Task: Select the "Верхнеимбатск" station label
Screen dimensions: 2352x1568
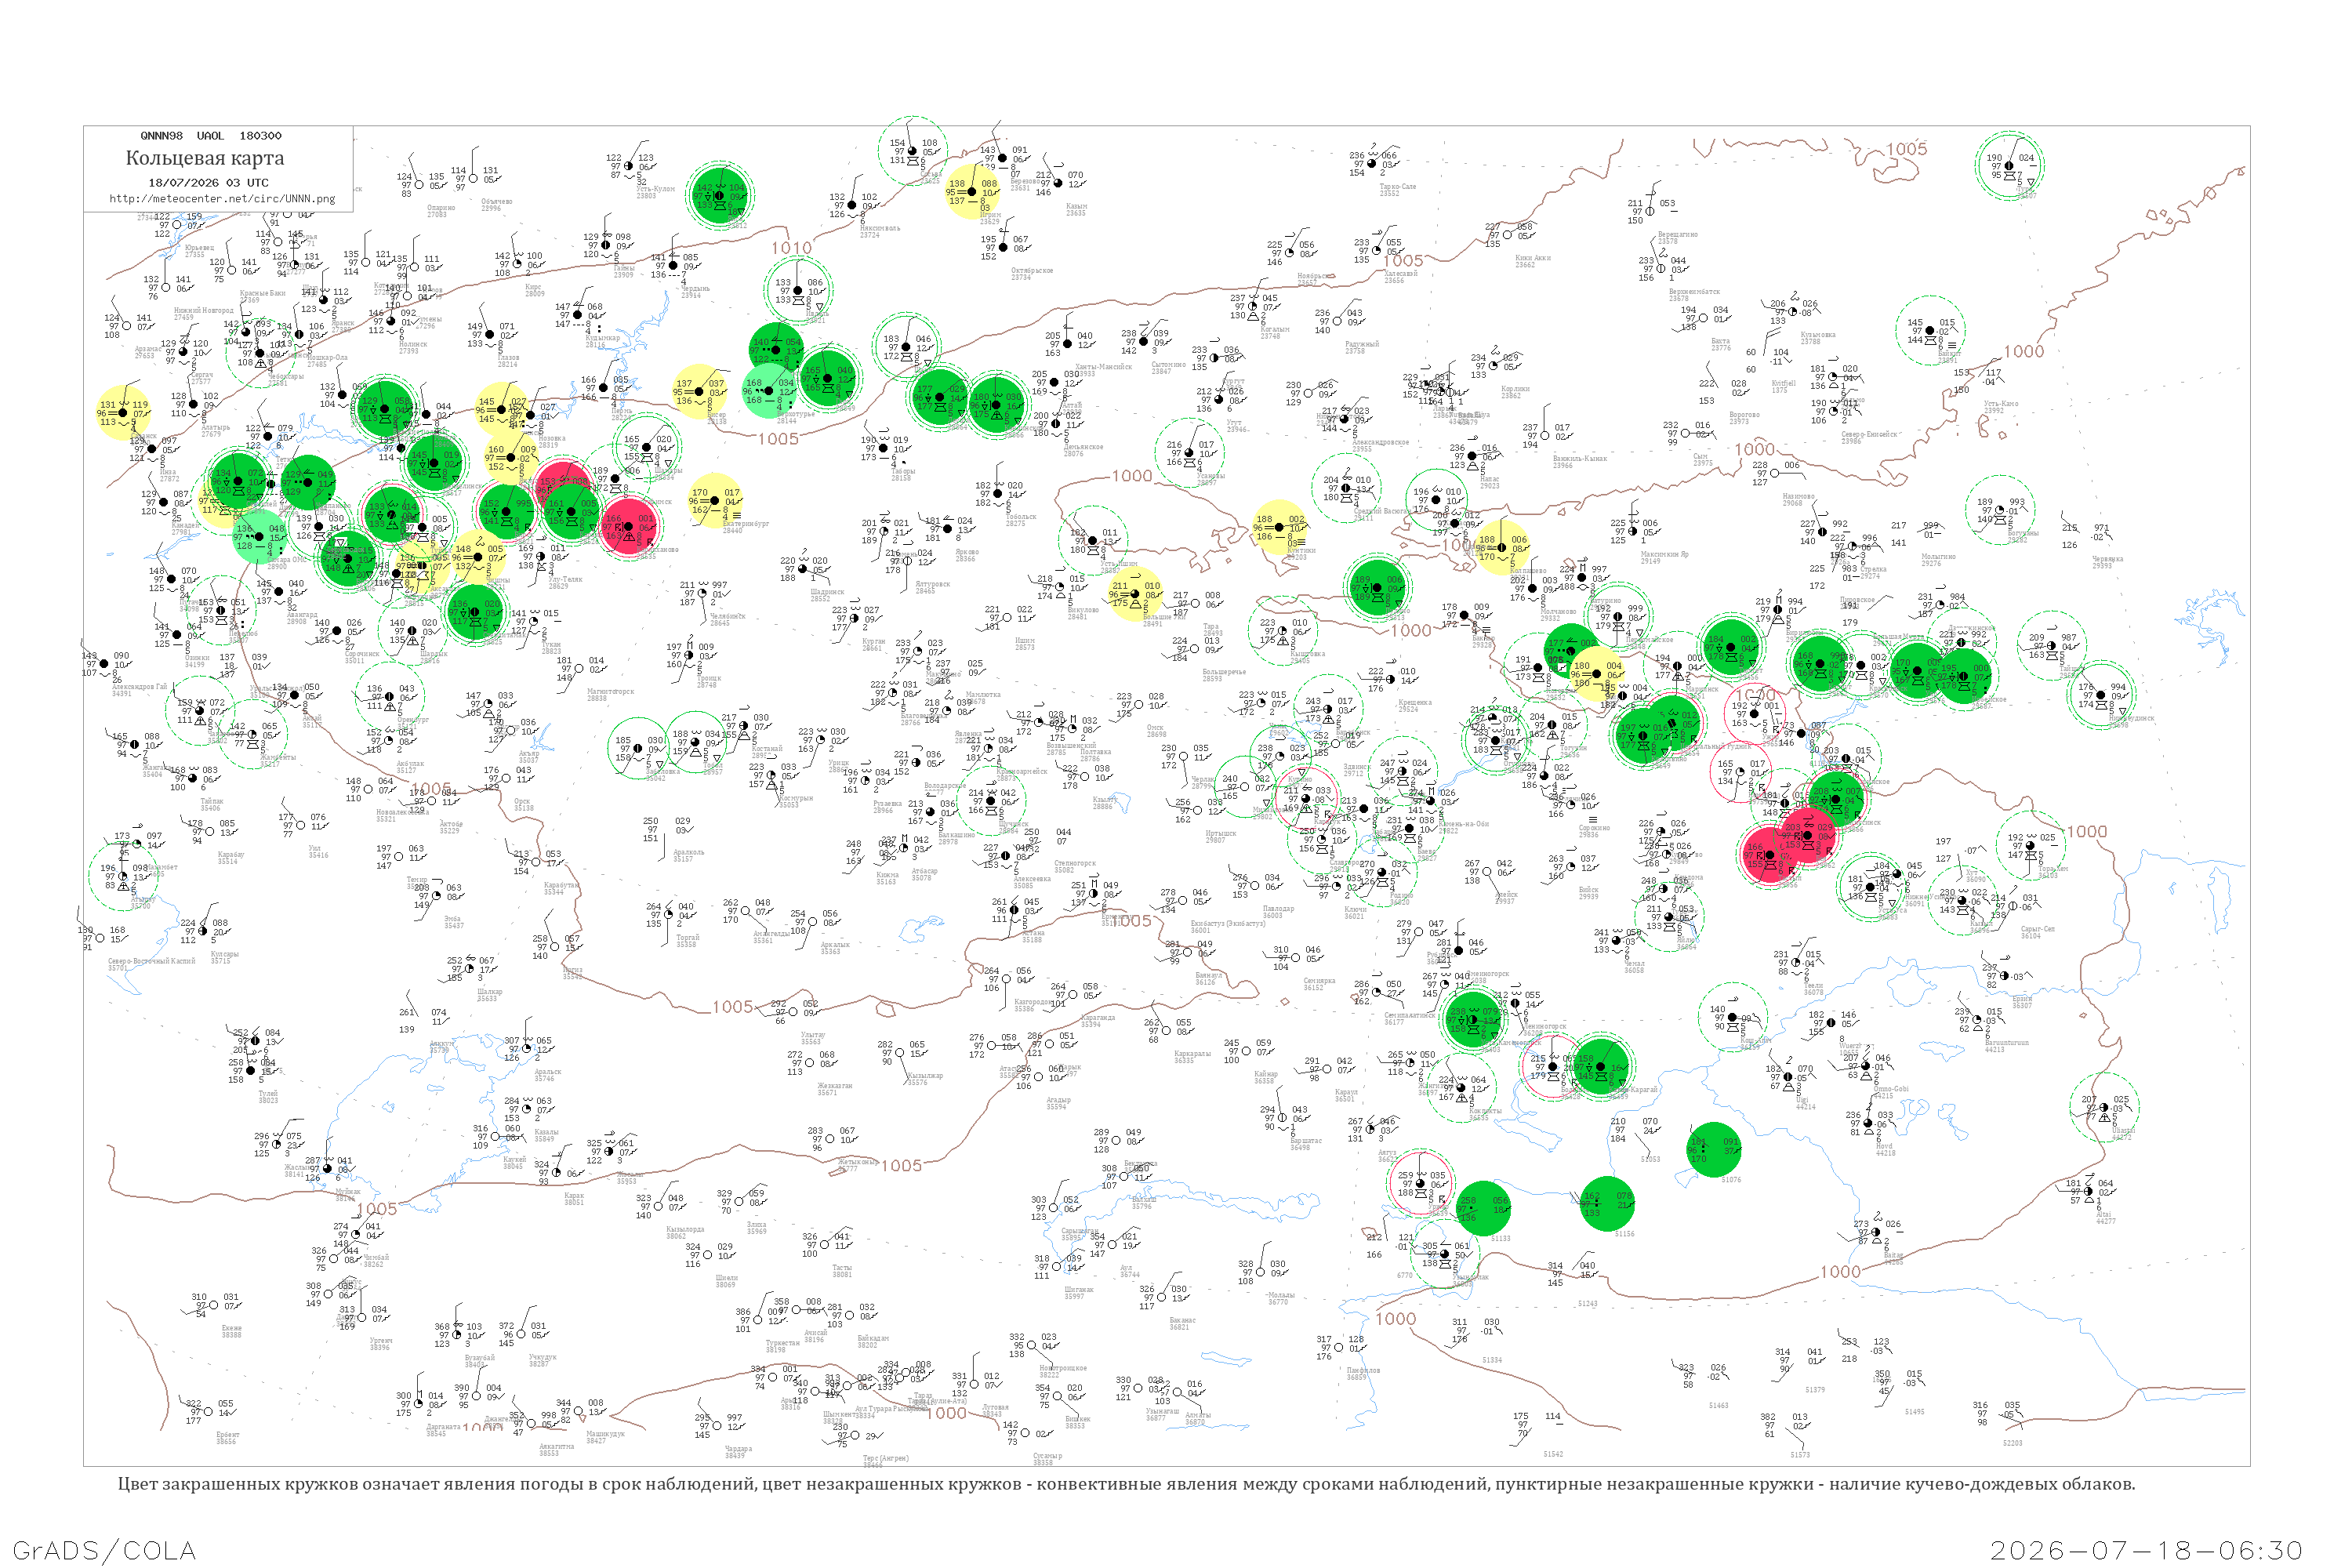Action: point(1694,292)
